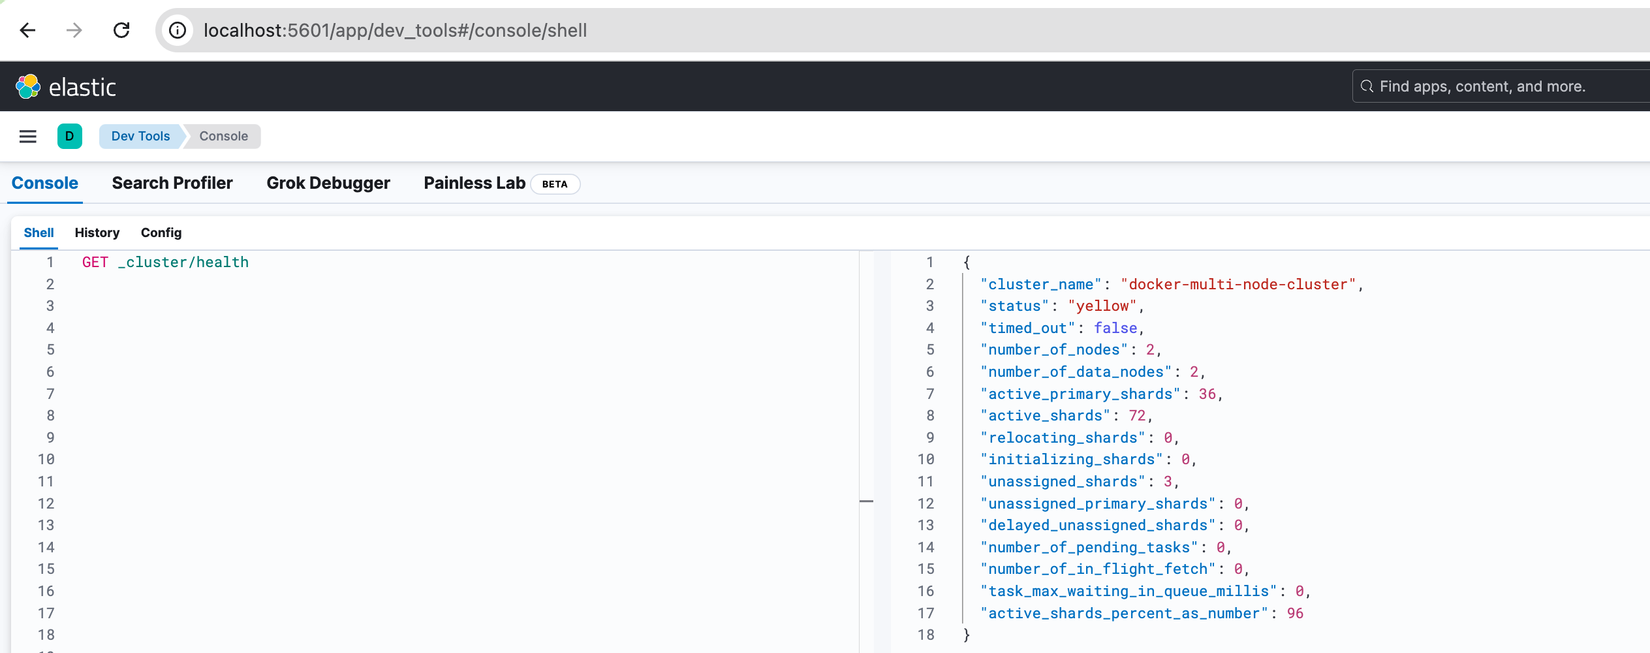Screen dimensions: 1650x653
Task: Click the browser back arrow
Action: tap(28, 30)
